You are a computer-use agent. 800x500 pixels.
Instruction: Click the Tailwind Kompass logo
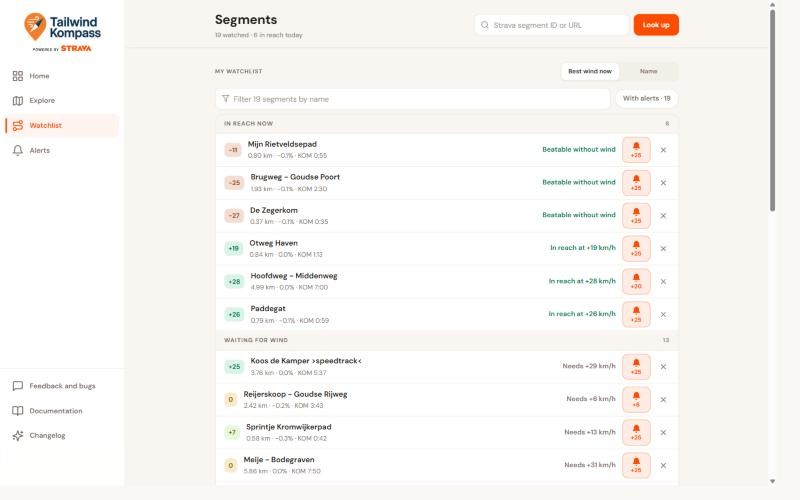point(62,32)
